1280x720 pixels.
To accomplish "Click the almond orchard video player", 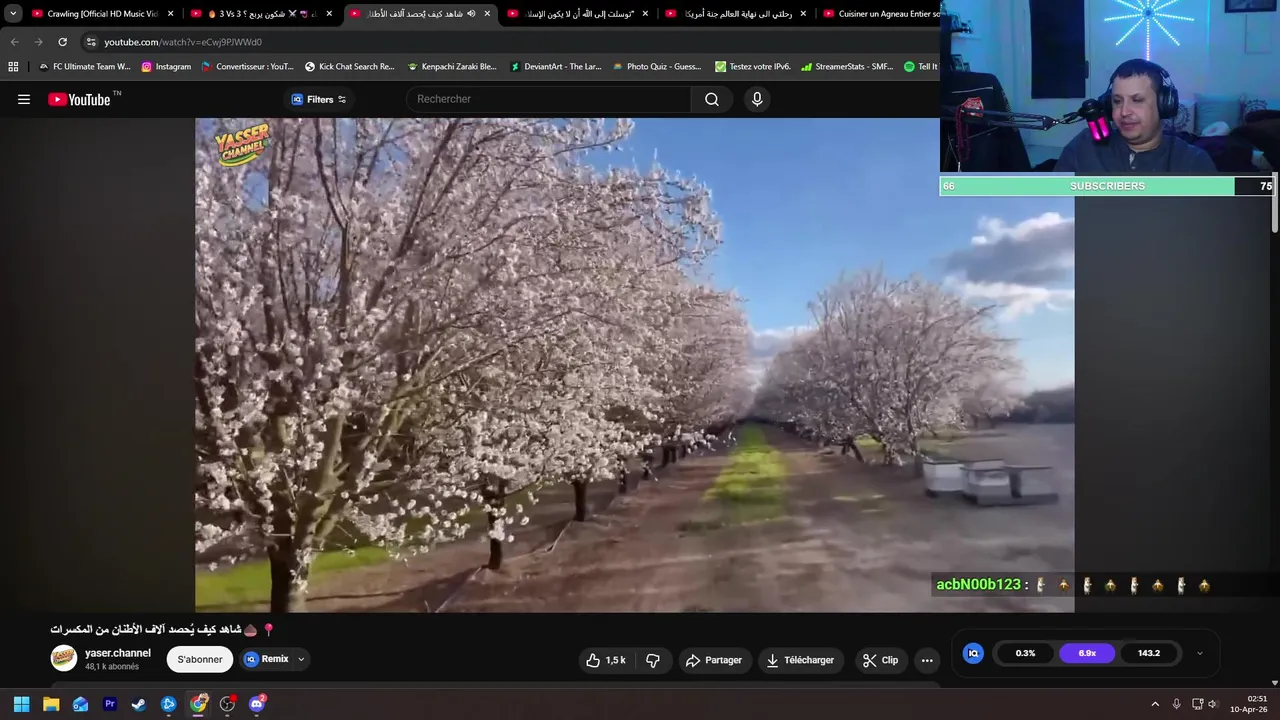I will pyautogui.click(x=635, y=365).
